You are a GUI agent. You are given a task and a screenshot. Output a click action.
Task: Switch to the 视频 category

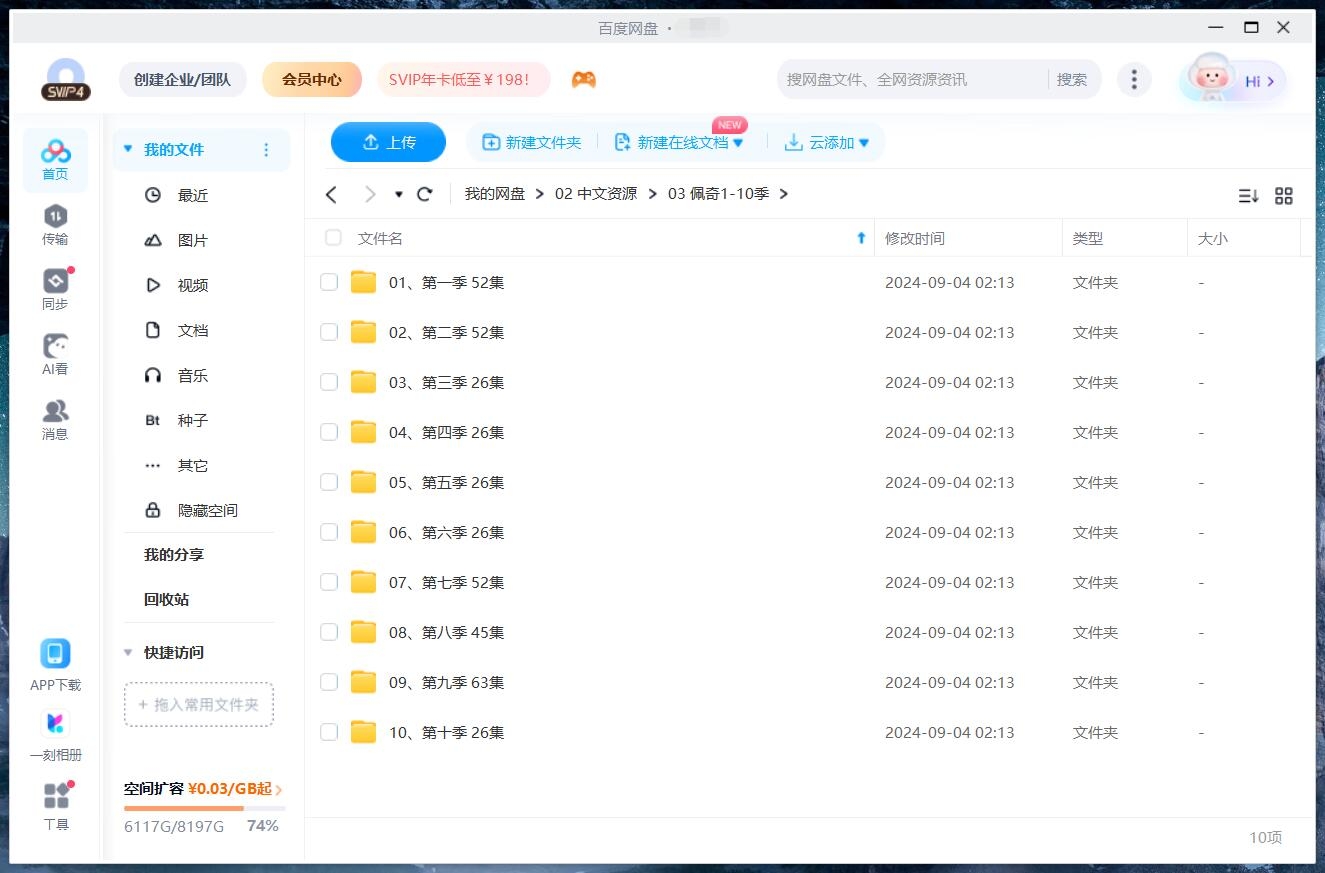click(192, 284)
